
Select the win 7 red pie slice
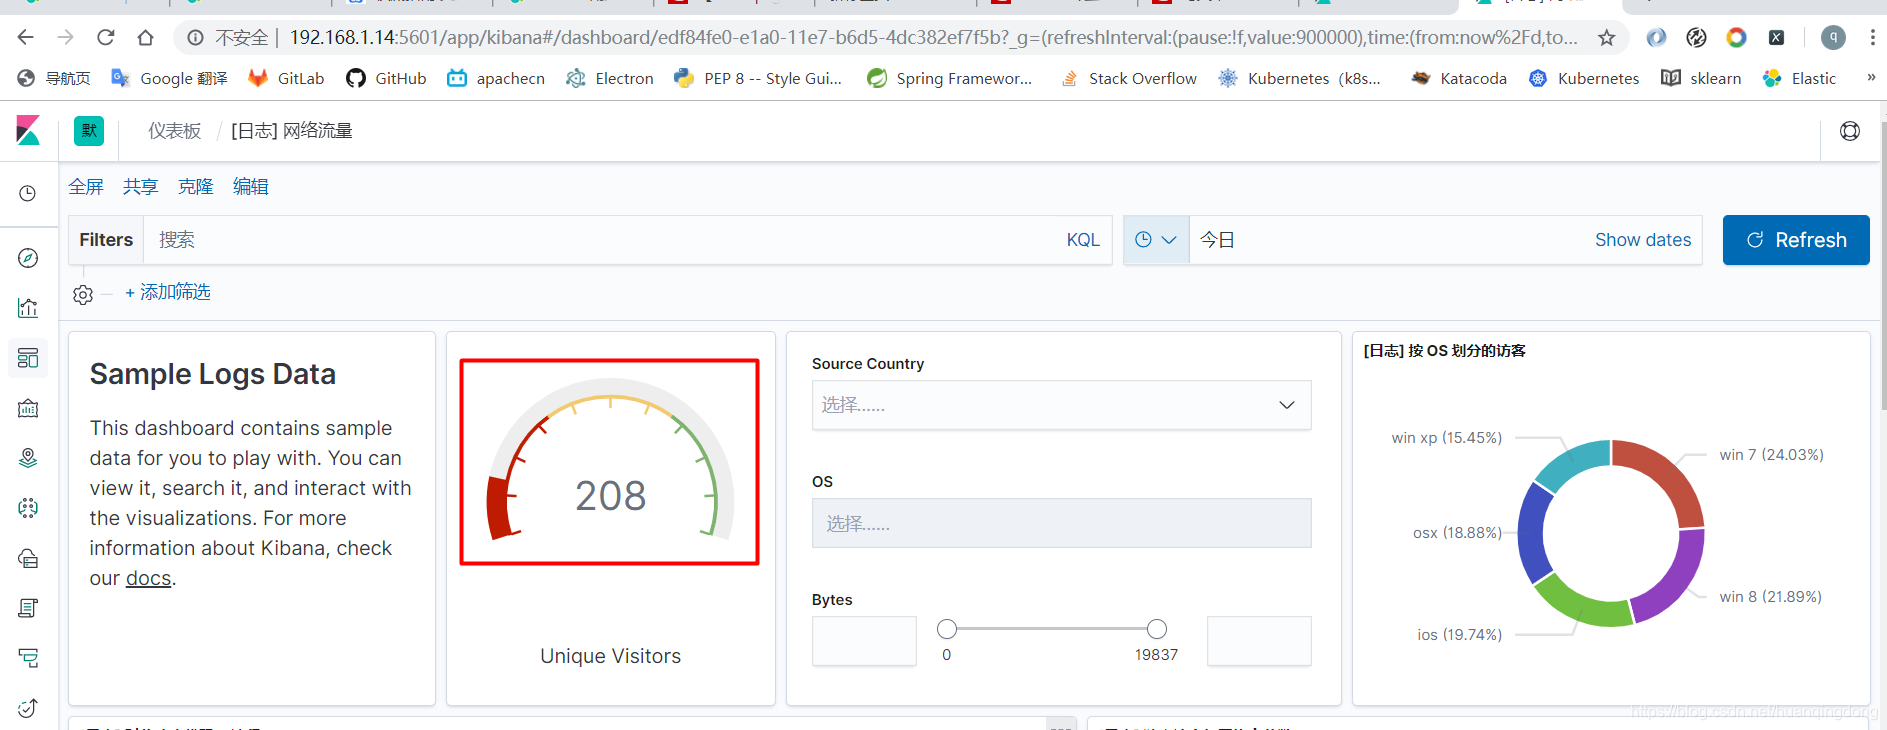(1667, 476)
